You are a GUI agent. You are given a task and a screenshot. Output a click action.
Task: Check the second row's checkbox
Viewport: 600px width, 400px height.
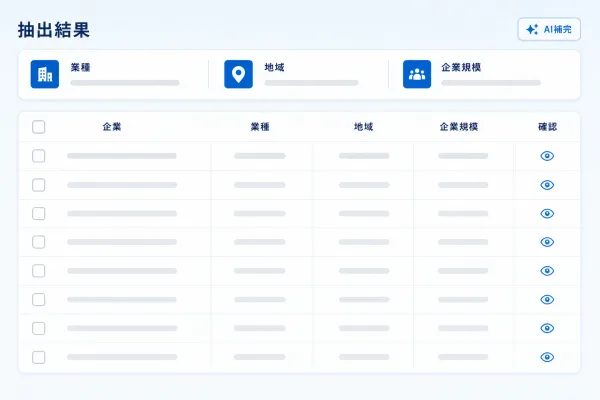[39, 185]
